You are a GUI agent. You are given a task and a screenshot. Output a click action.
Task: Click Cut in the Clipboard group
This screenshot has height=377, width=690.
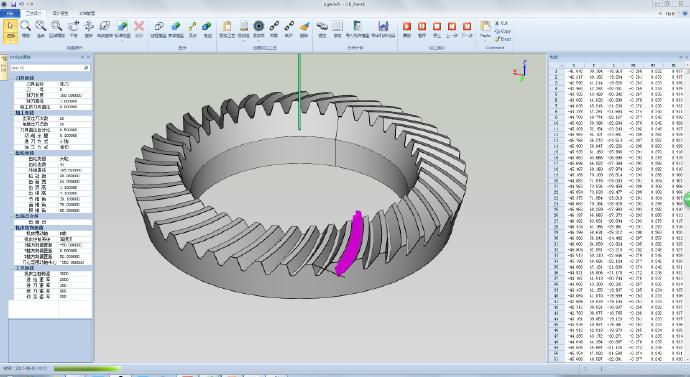pos(501,23)
